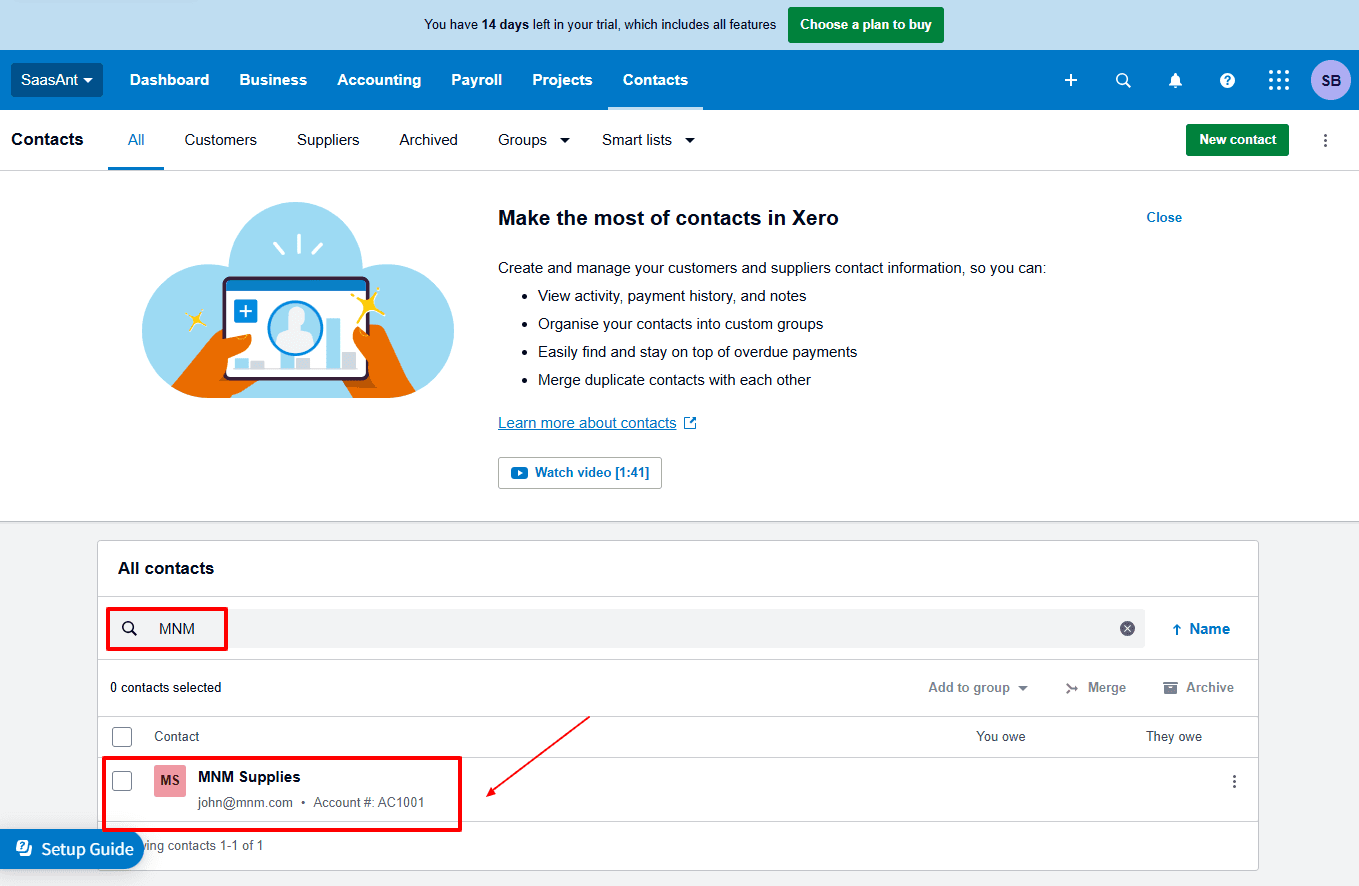Click the plus icon to create new item
This screenshot has width=1359, height=886.
tap(1071, 80)
